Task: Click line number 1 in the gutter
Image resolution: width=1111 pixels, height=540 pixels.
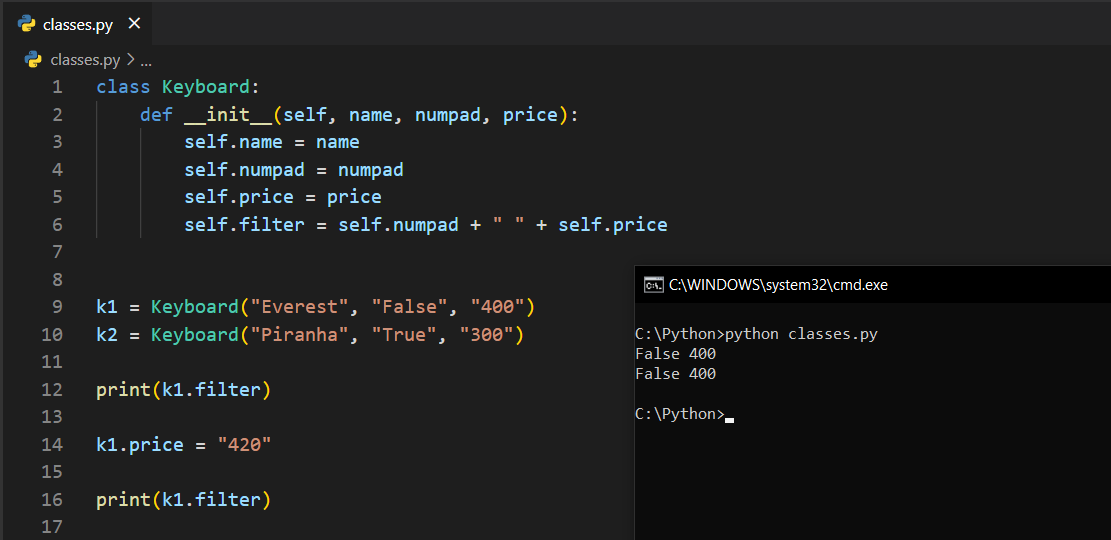Action: (x=57, y=87)
